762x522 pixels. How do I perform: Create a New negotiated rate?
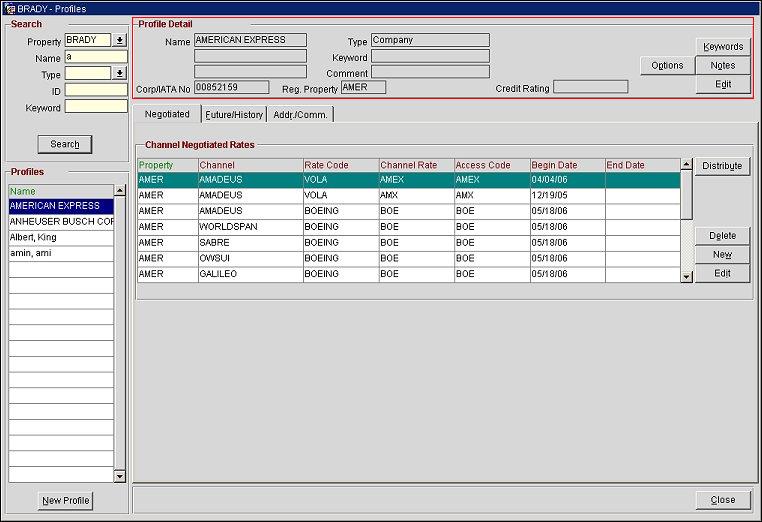722,255
